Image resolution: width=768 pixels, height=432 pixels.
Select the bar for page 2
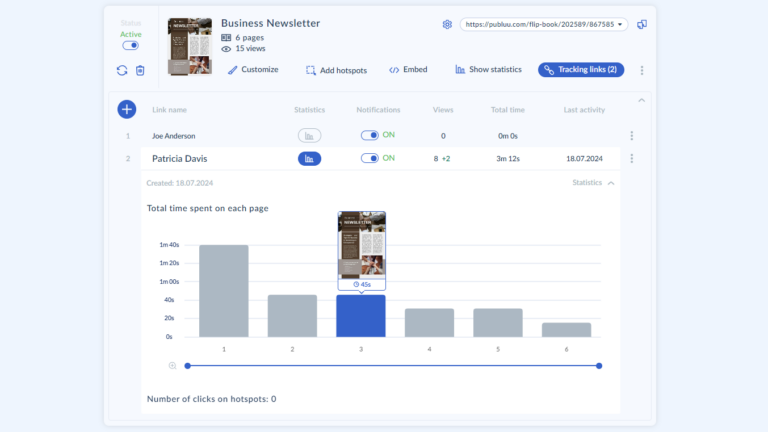[x=292, y=316]
